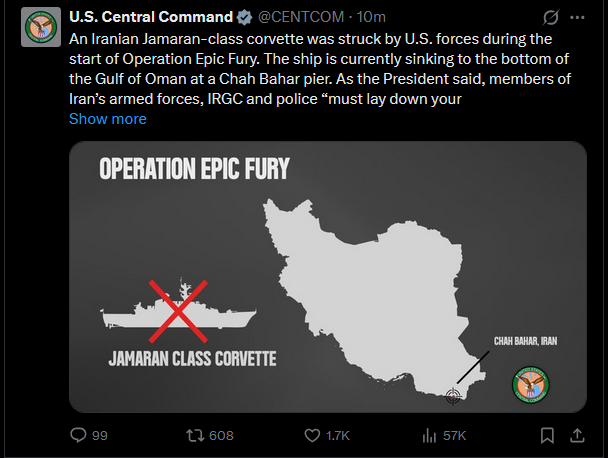Click the blue verified checkmark badge

coord(245,18)
